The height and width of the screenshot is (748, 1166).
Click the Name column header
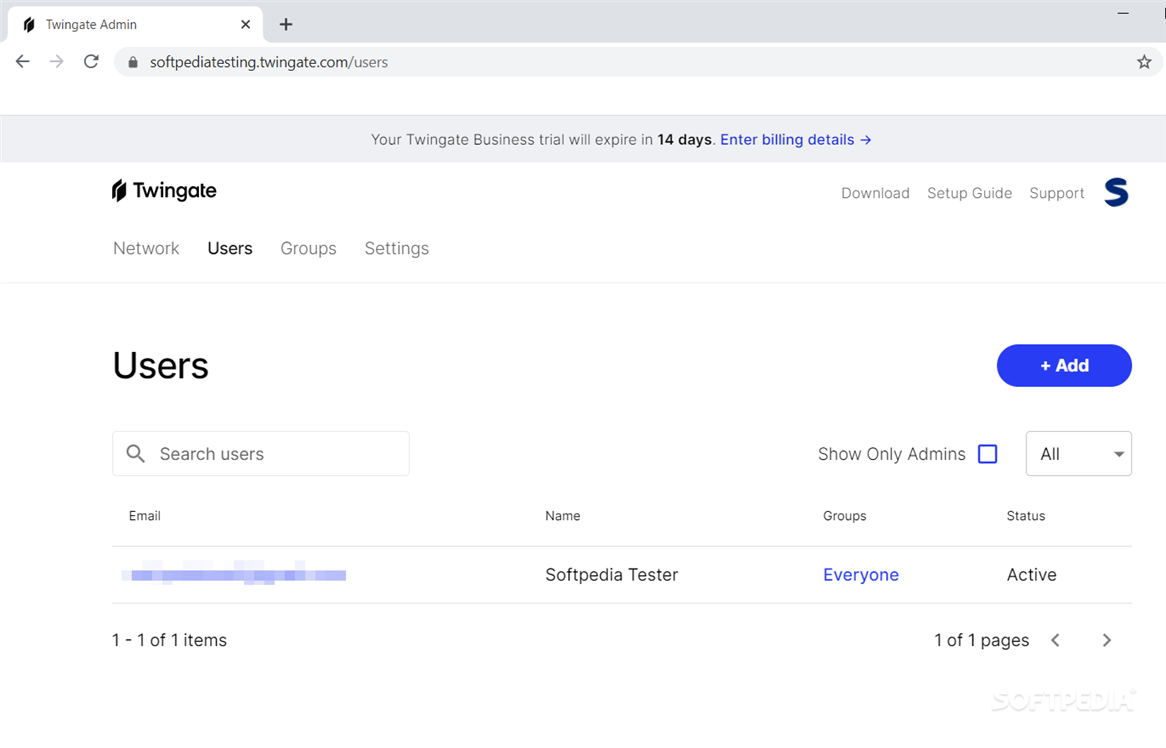[x=562, y=516]
